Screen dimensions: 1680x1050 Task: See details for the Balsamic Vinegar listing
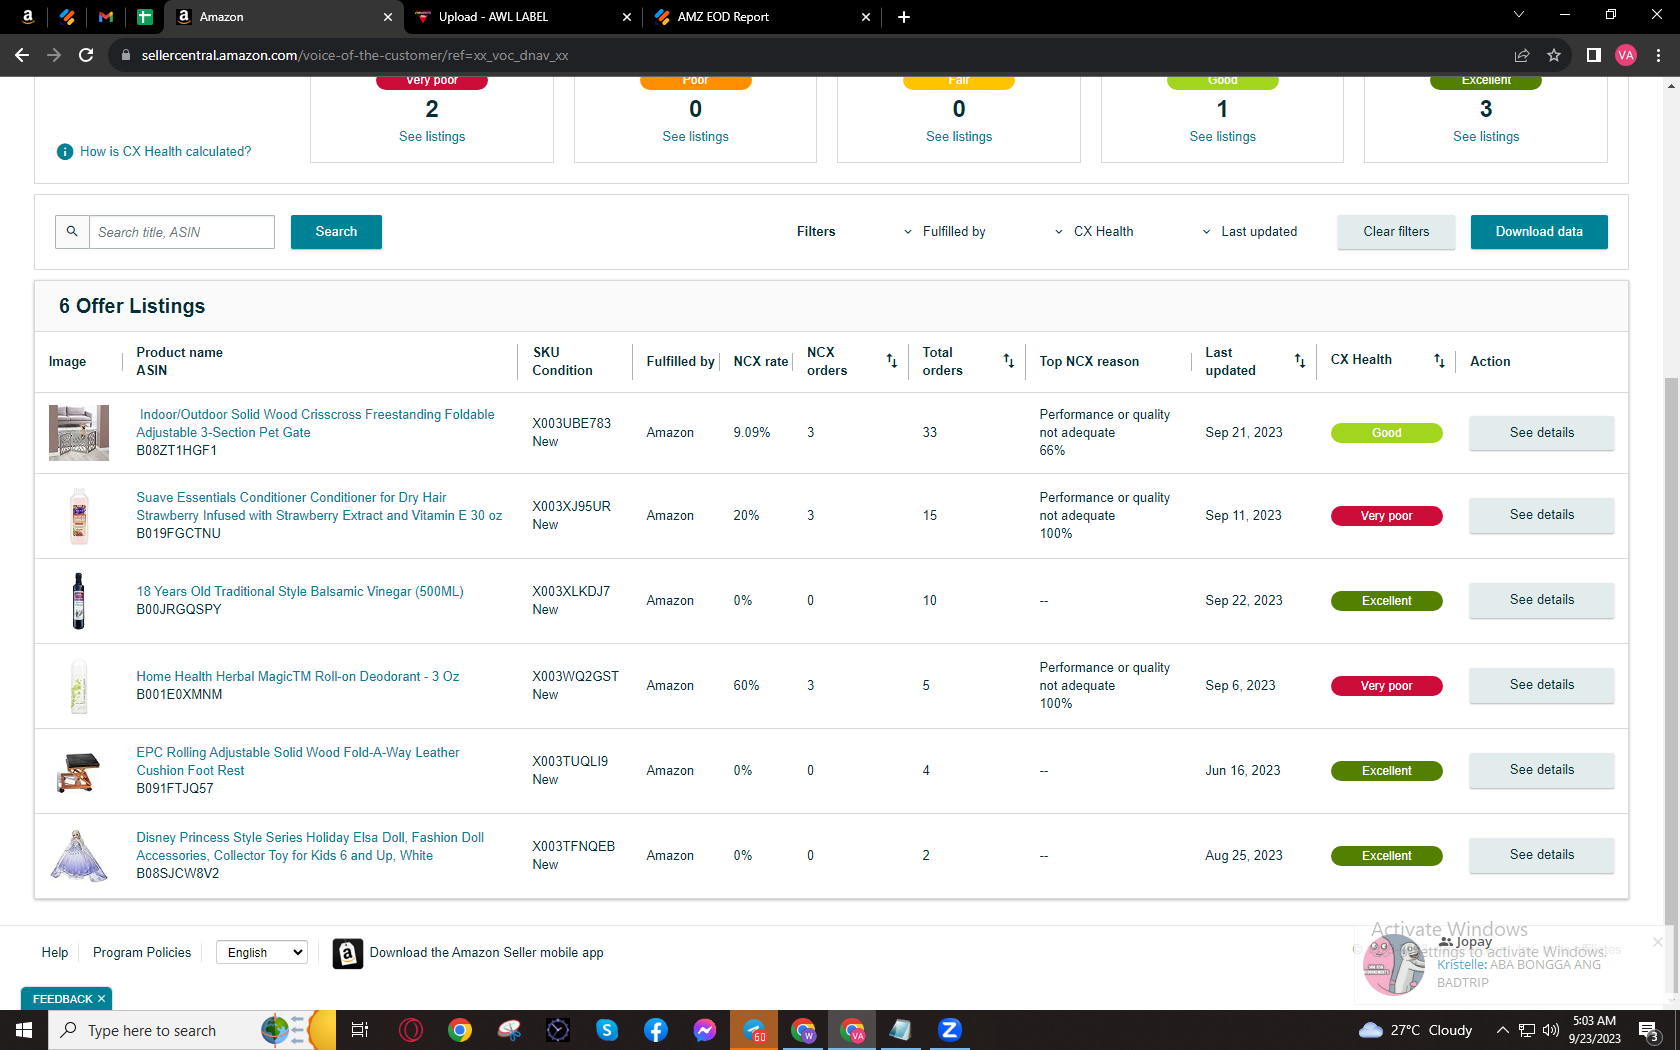click(x=1542, y=600)
